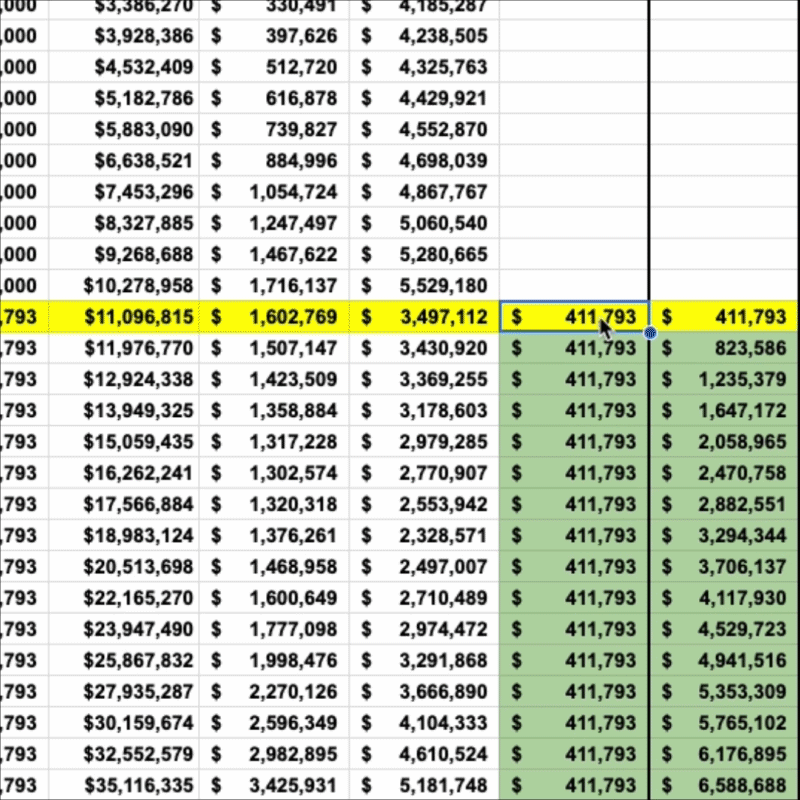Click the 3,430,920 cell
Viewport: 800px width, 800px height.
point(424,348)
